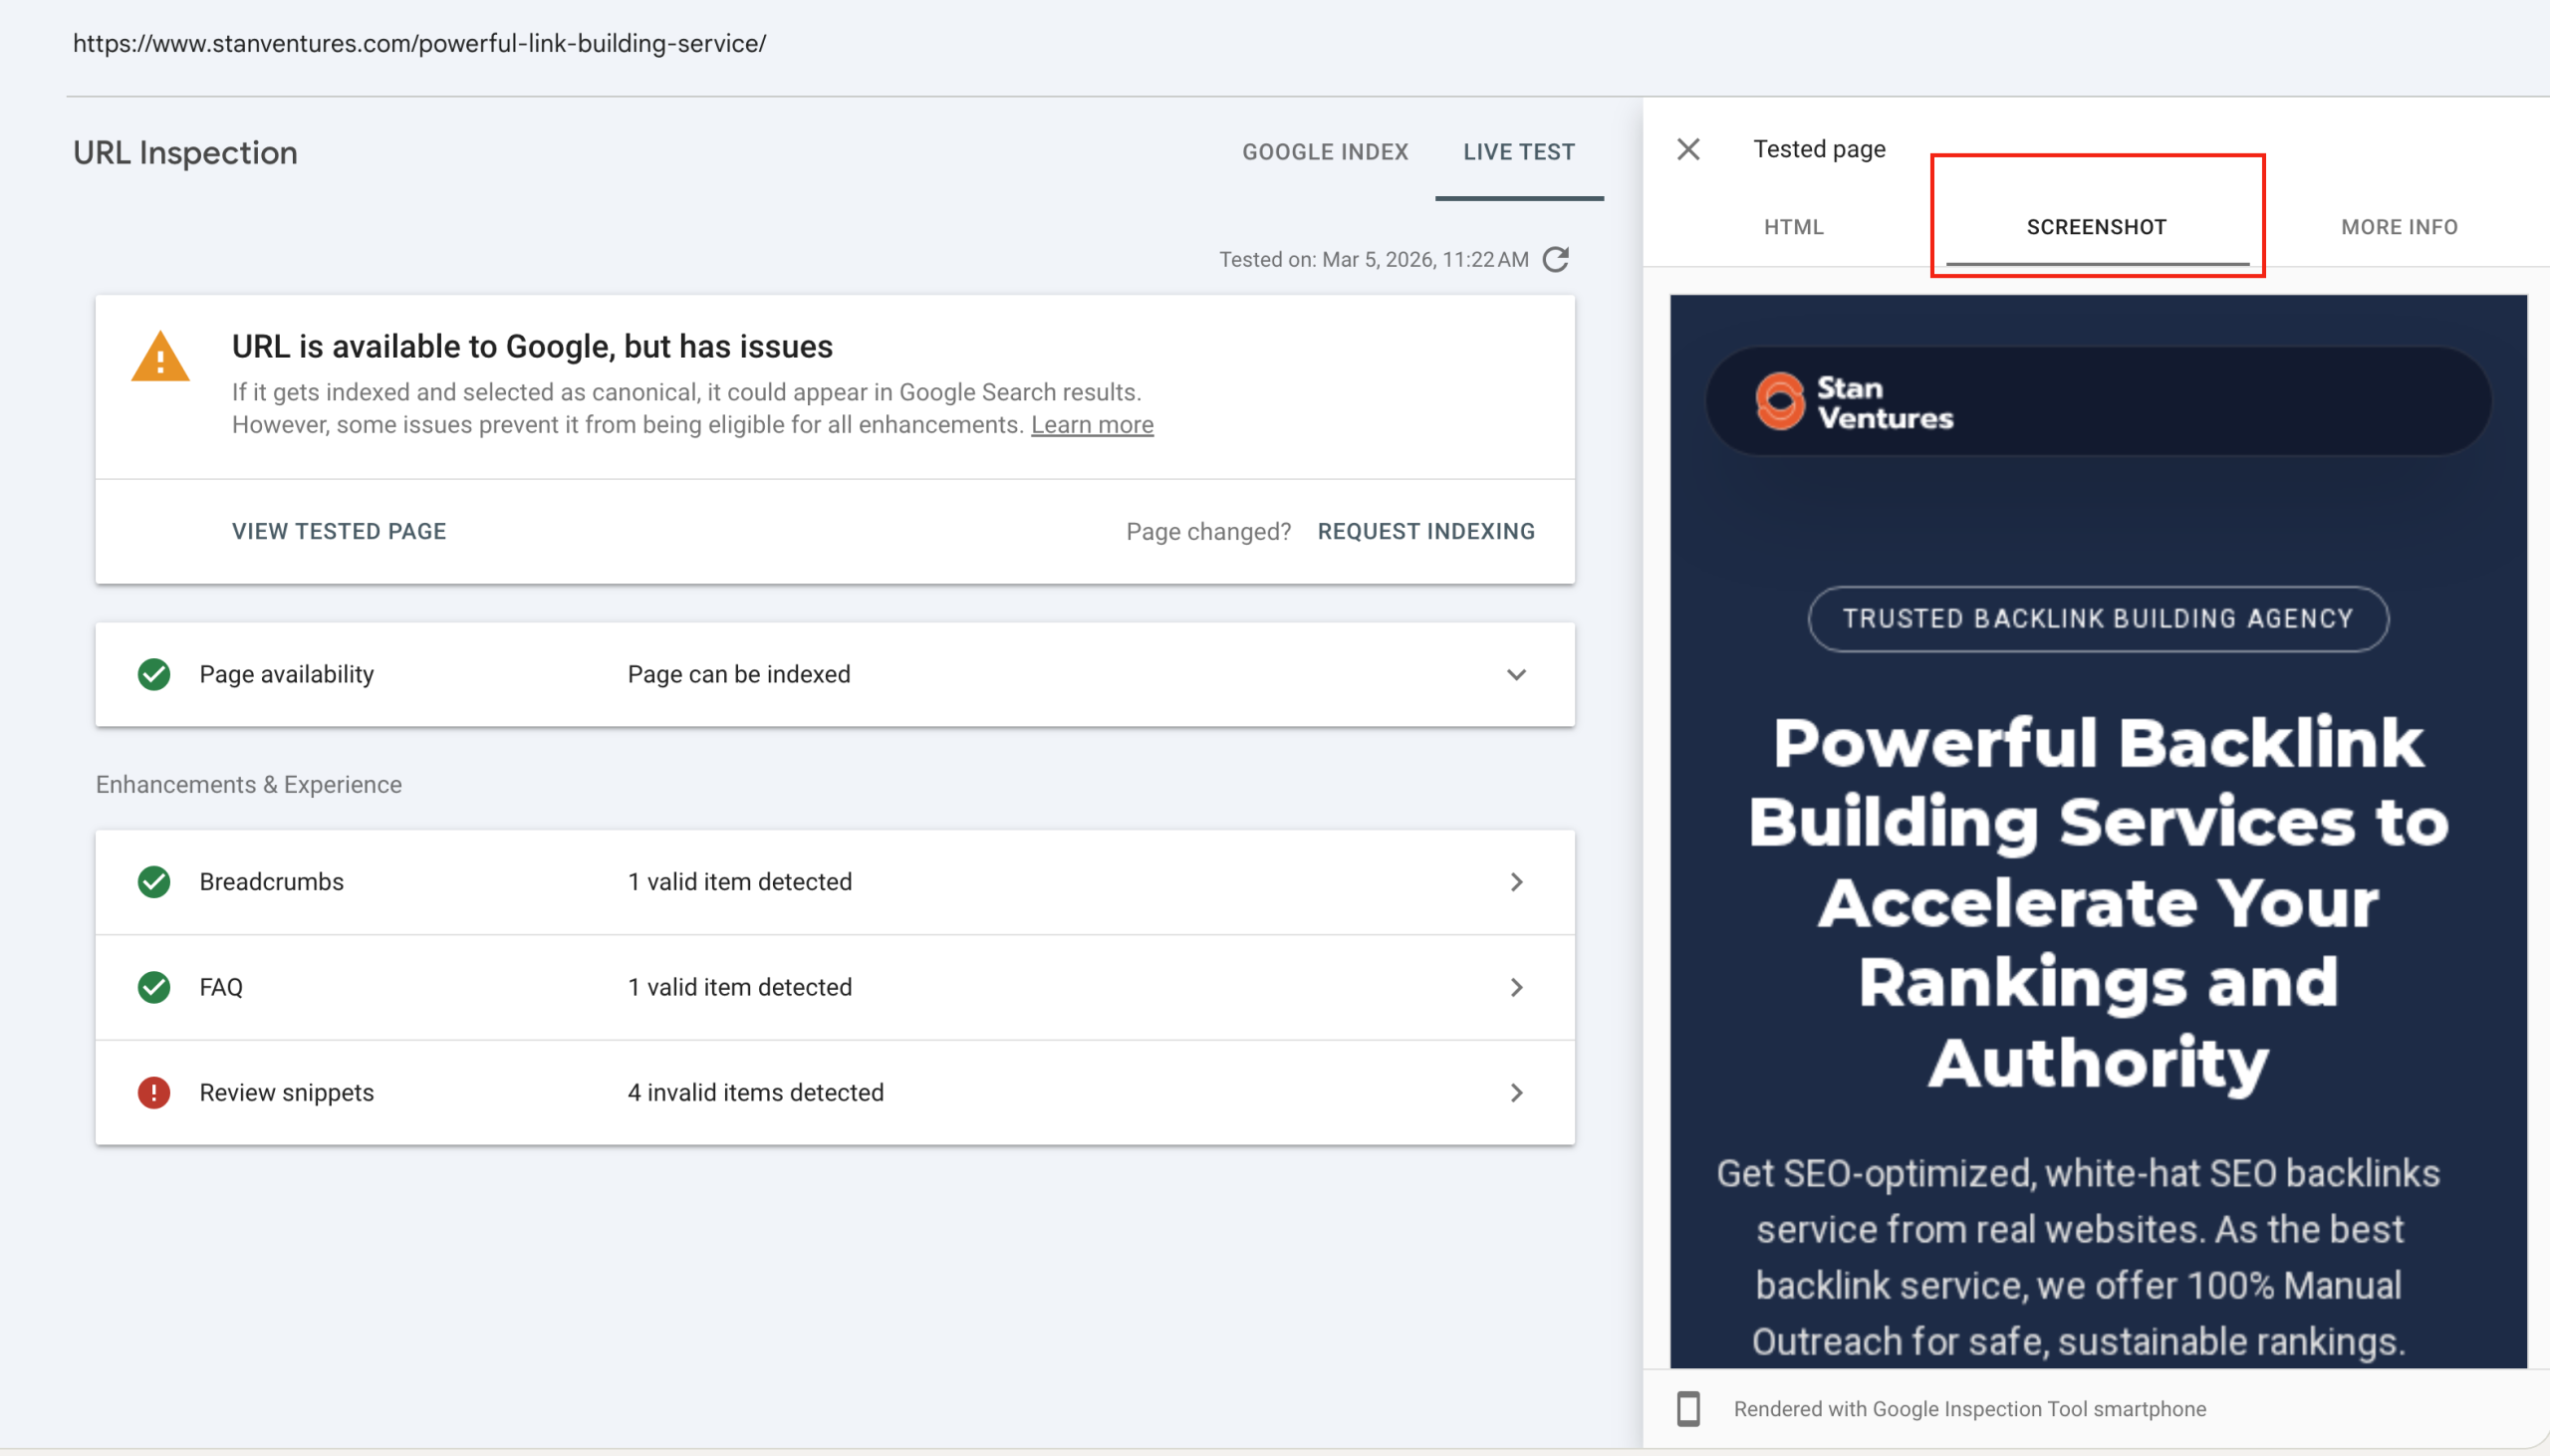The image size is (2550, 1456).
Task: Click the red error icon beside Review snippets
Action: click(x=154, y=1093)
